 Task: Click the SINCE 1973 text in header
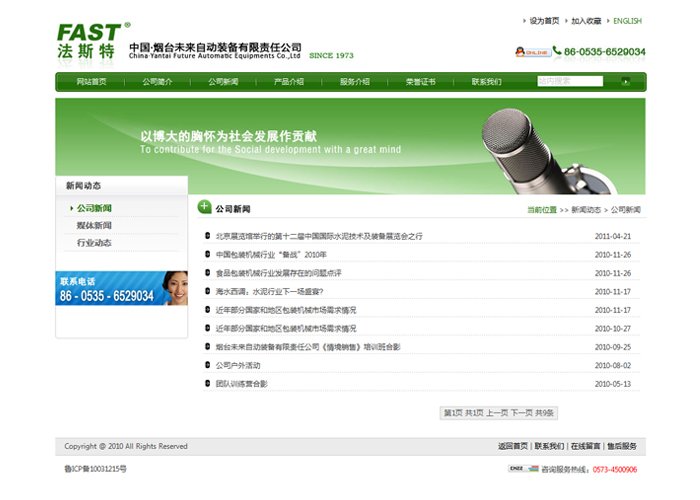pos(331,55)
